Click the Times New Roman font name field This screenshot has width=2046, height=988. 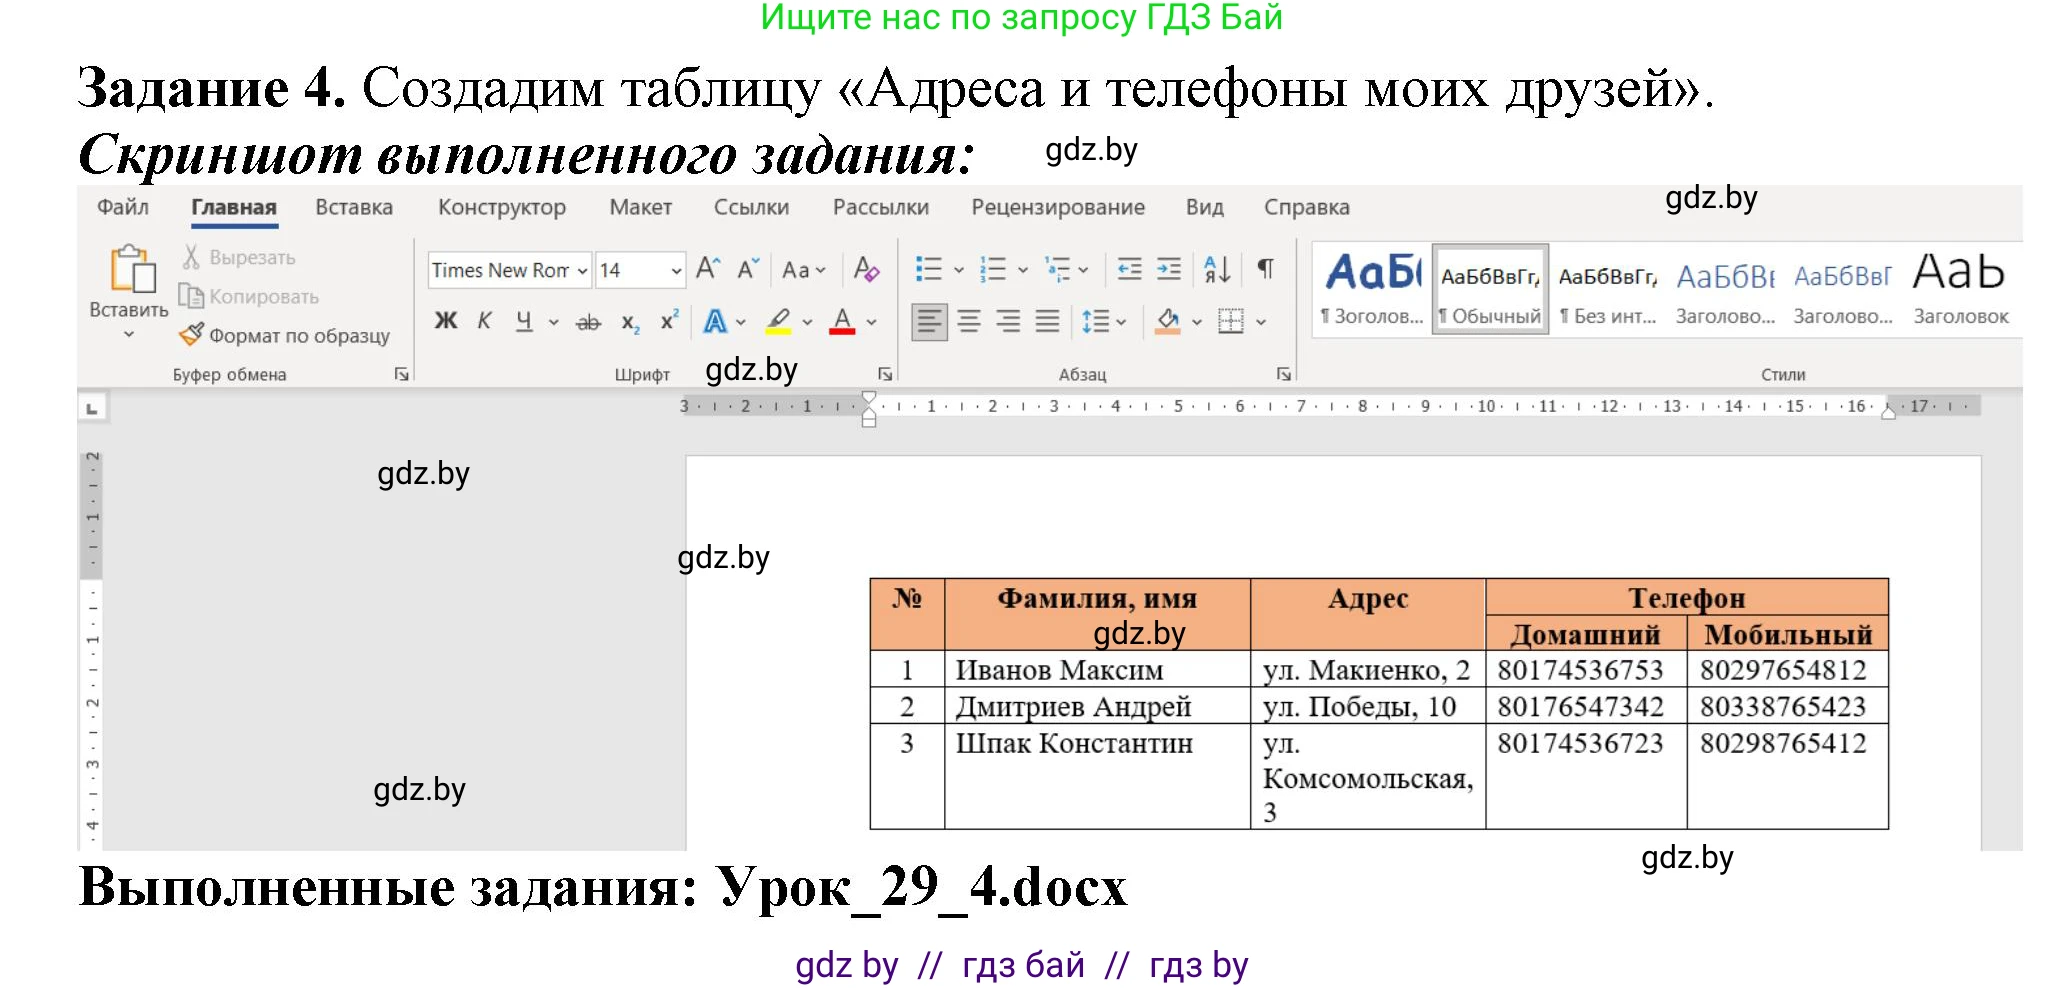coord(500,270)
